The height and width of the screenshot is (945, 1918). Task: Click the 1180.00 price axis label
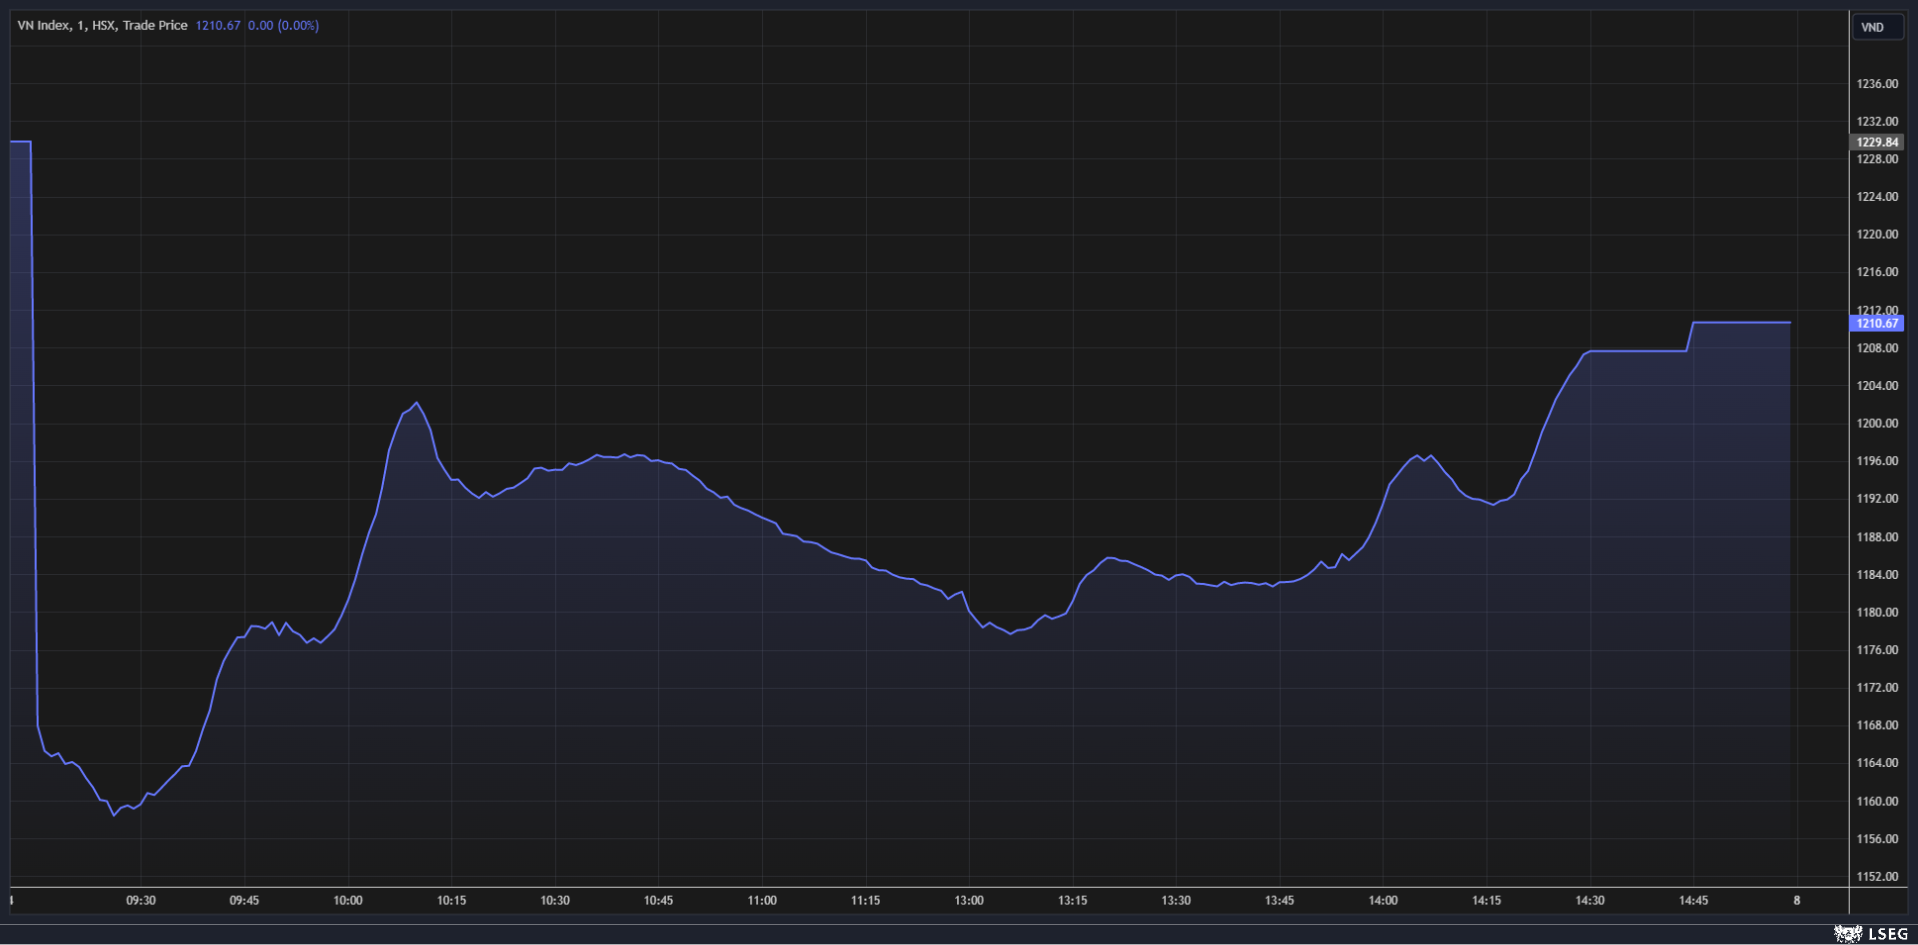coord(1877,612)
